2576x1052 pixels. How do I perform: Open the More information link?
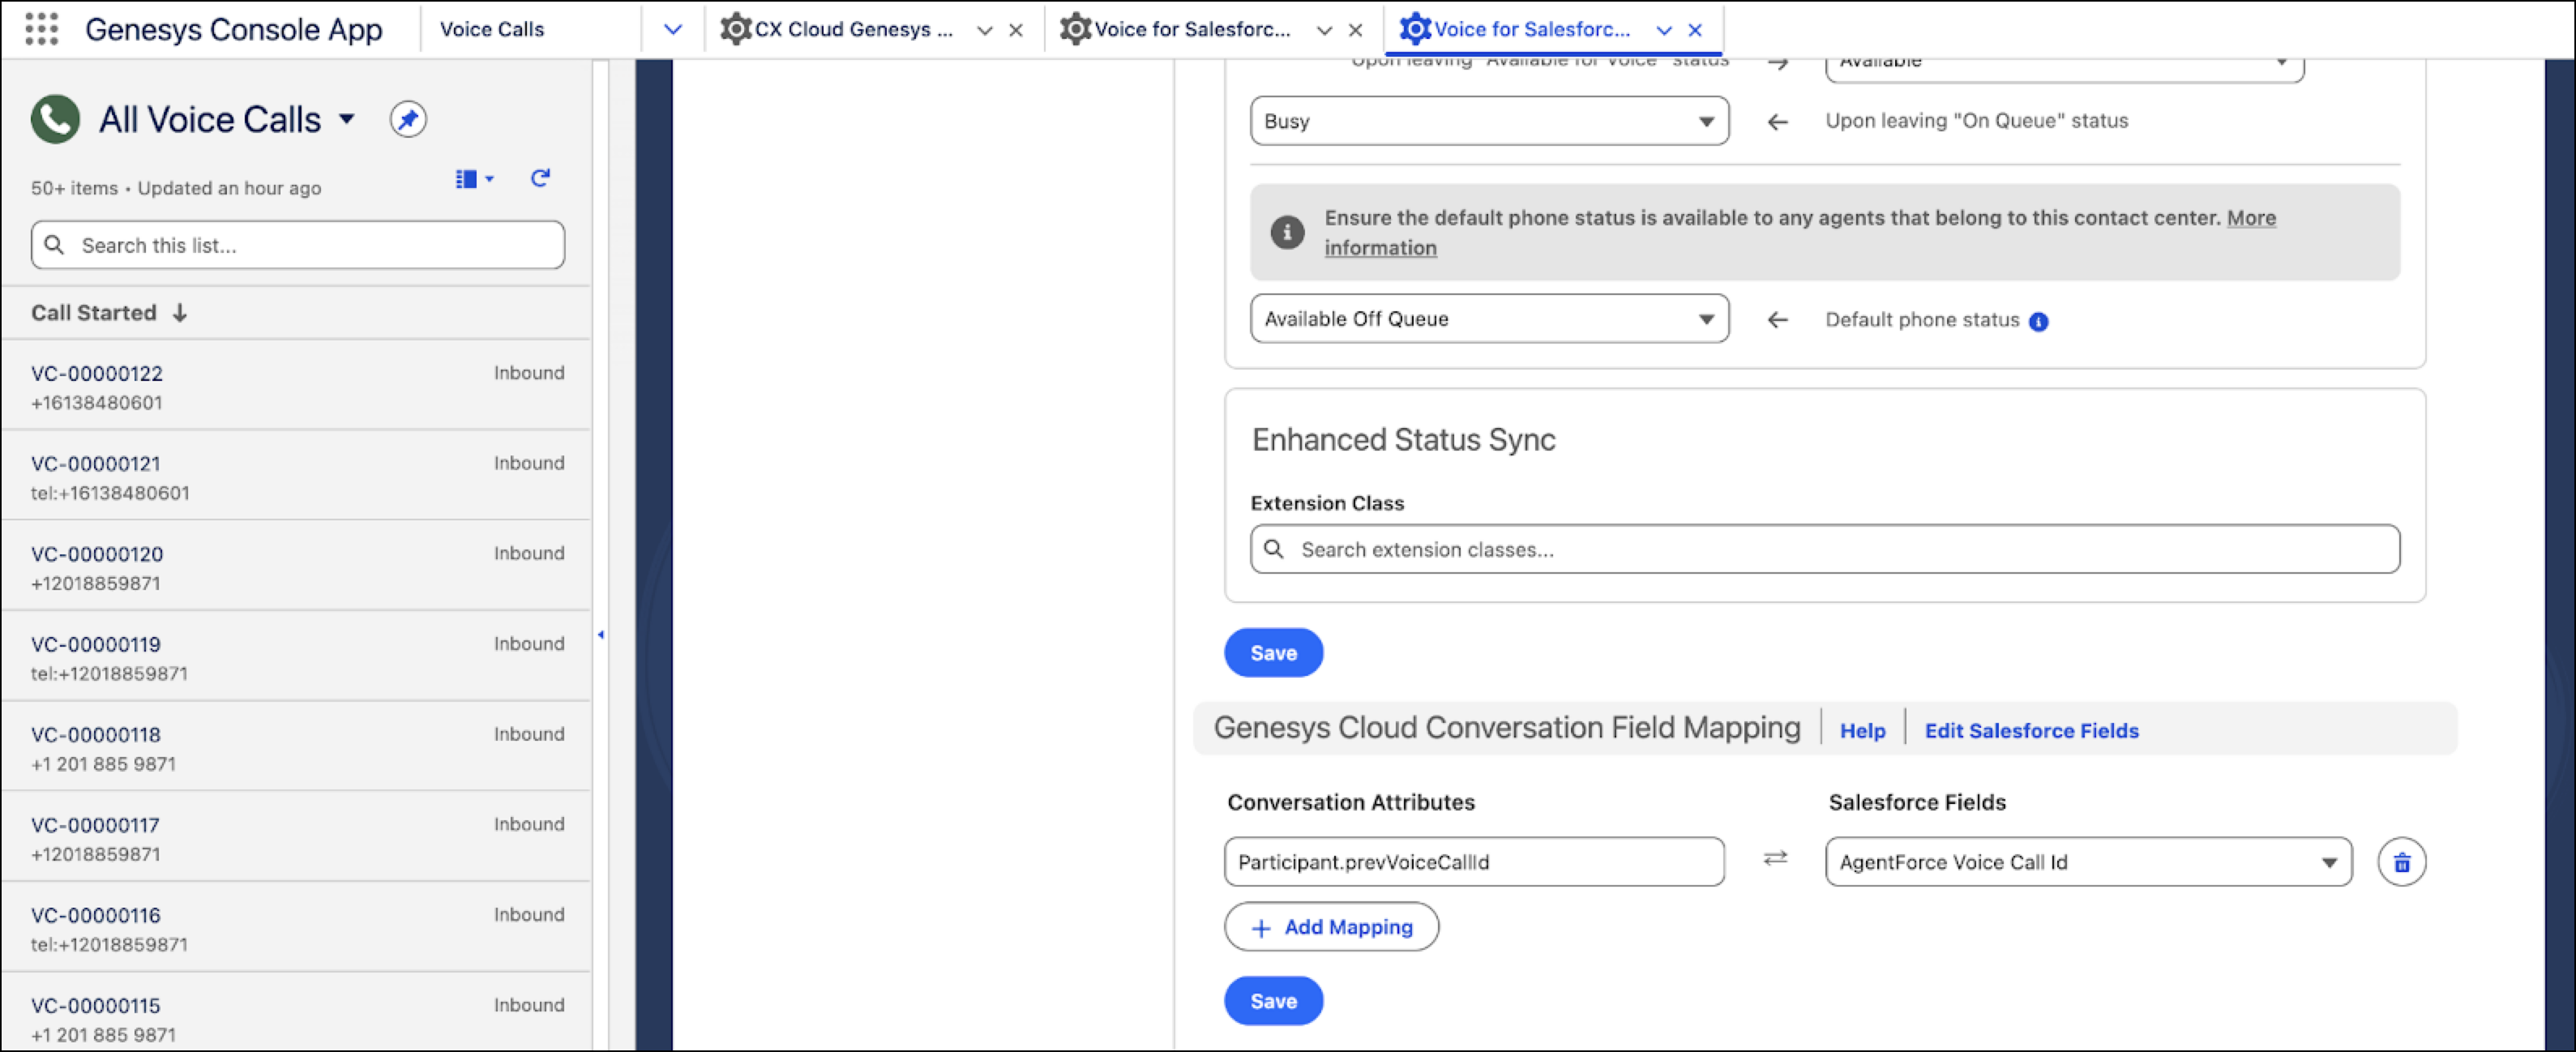[x=2251, y=218]
